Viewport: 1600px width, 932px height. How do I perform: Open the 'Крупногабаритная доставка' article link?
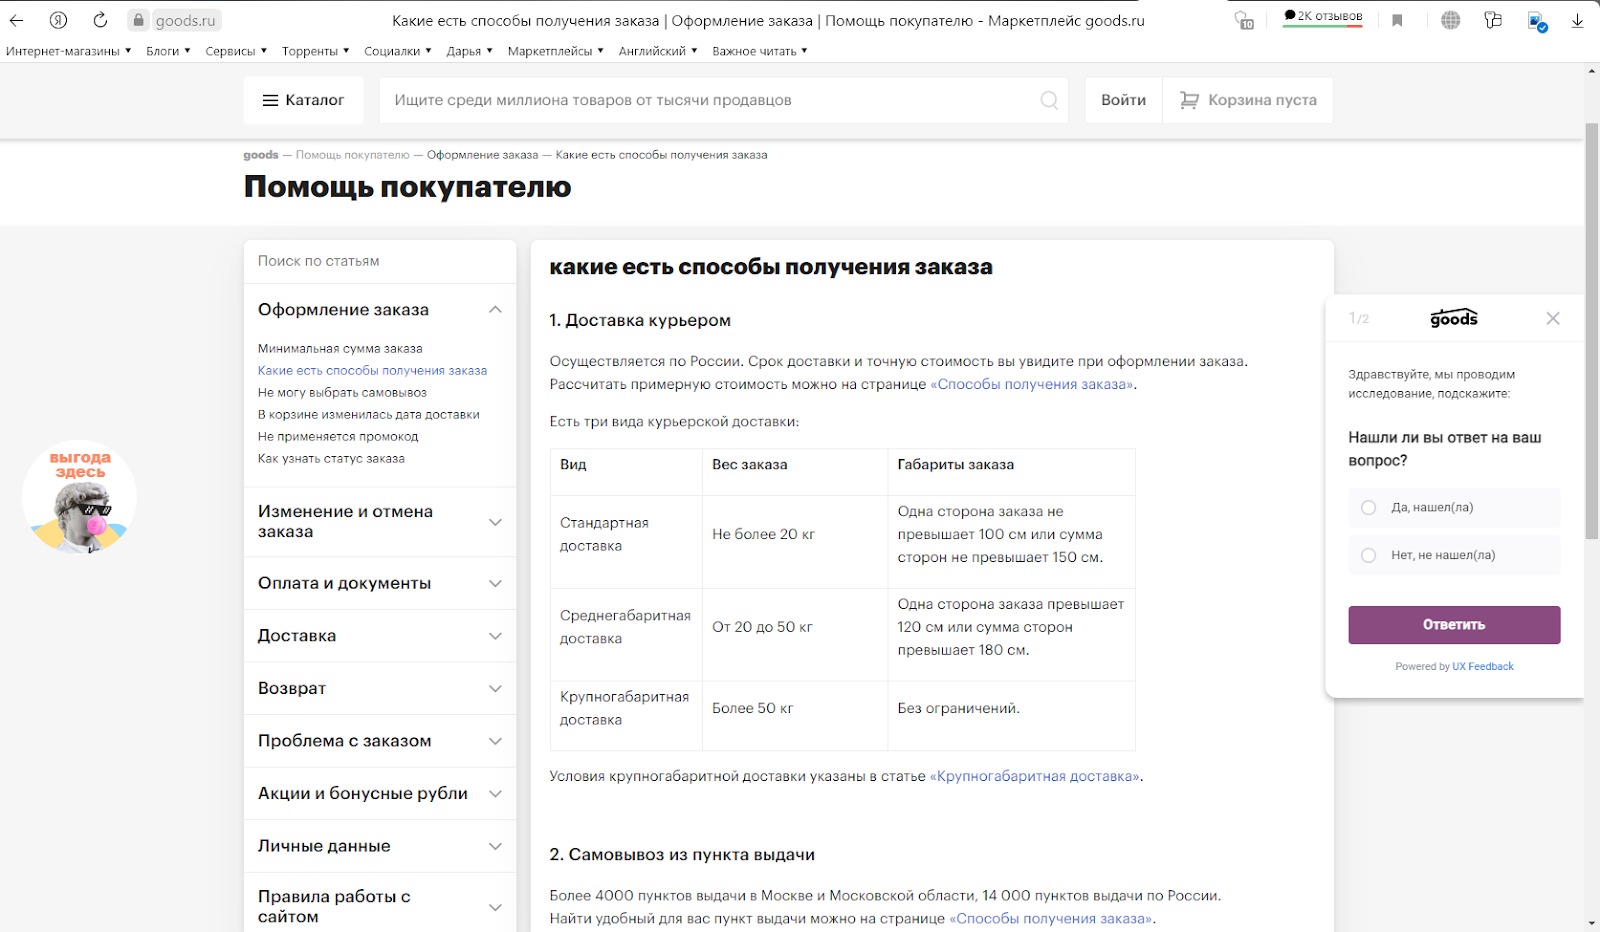point(1035,776)
